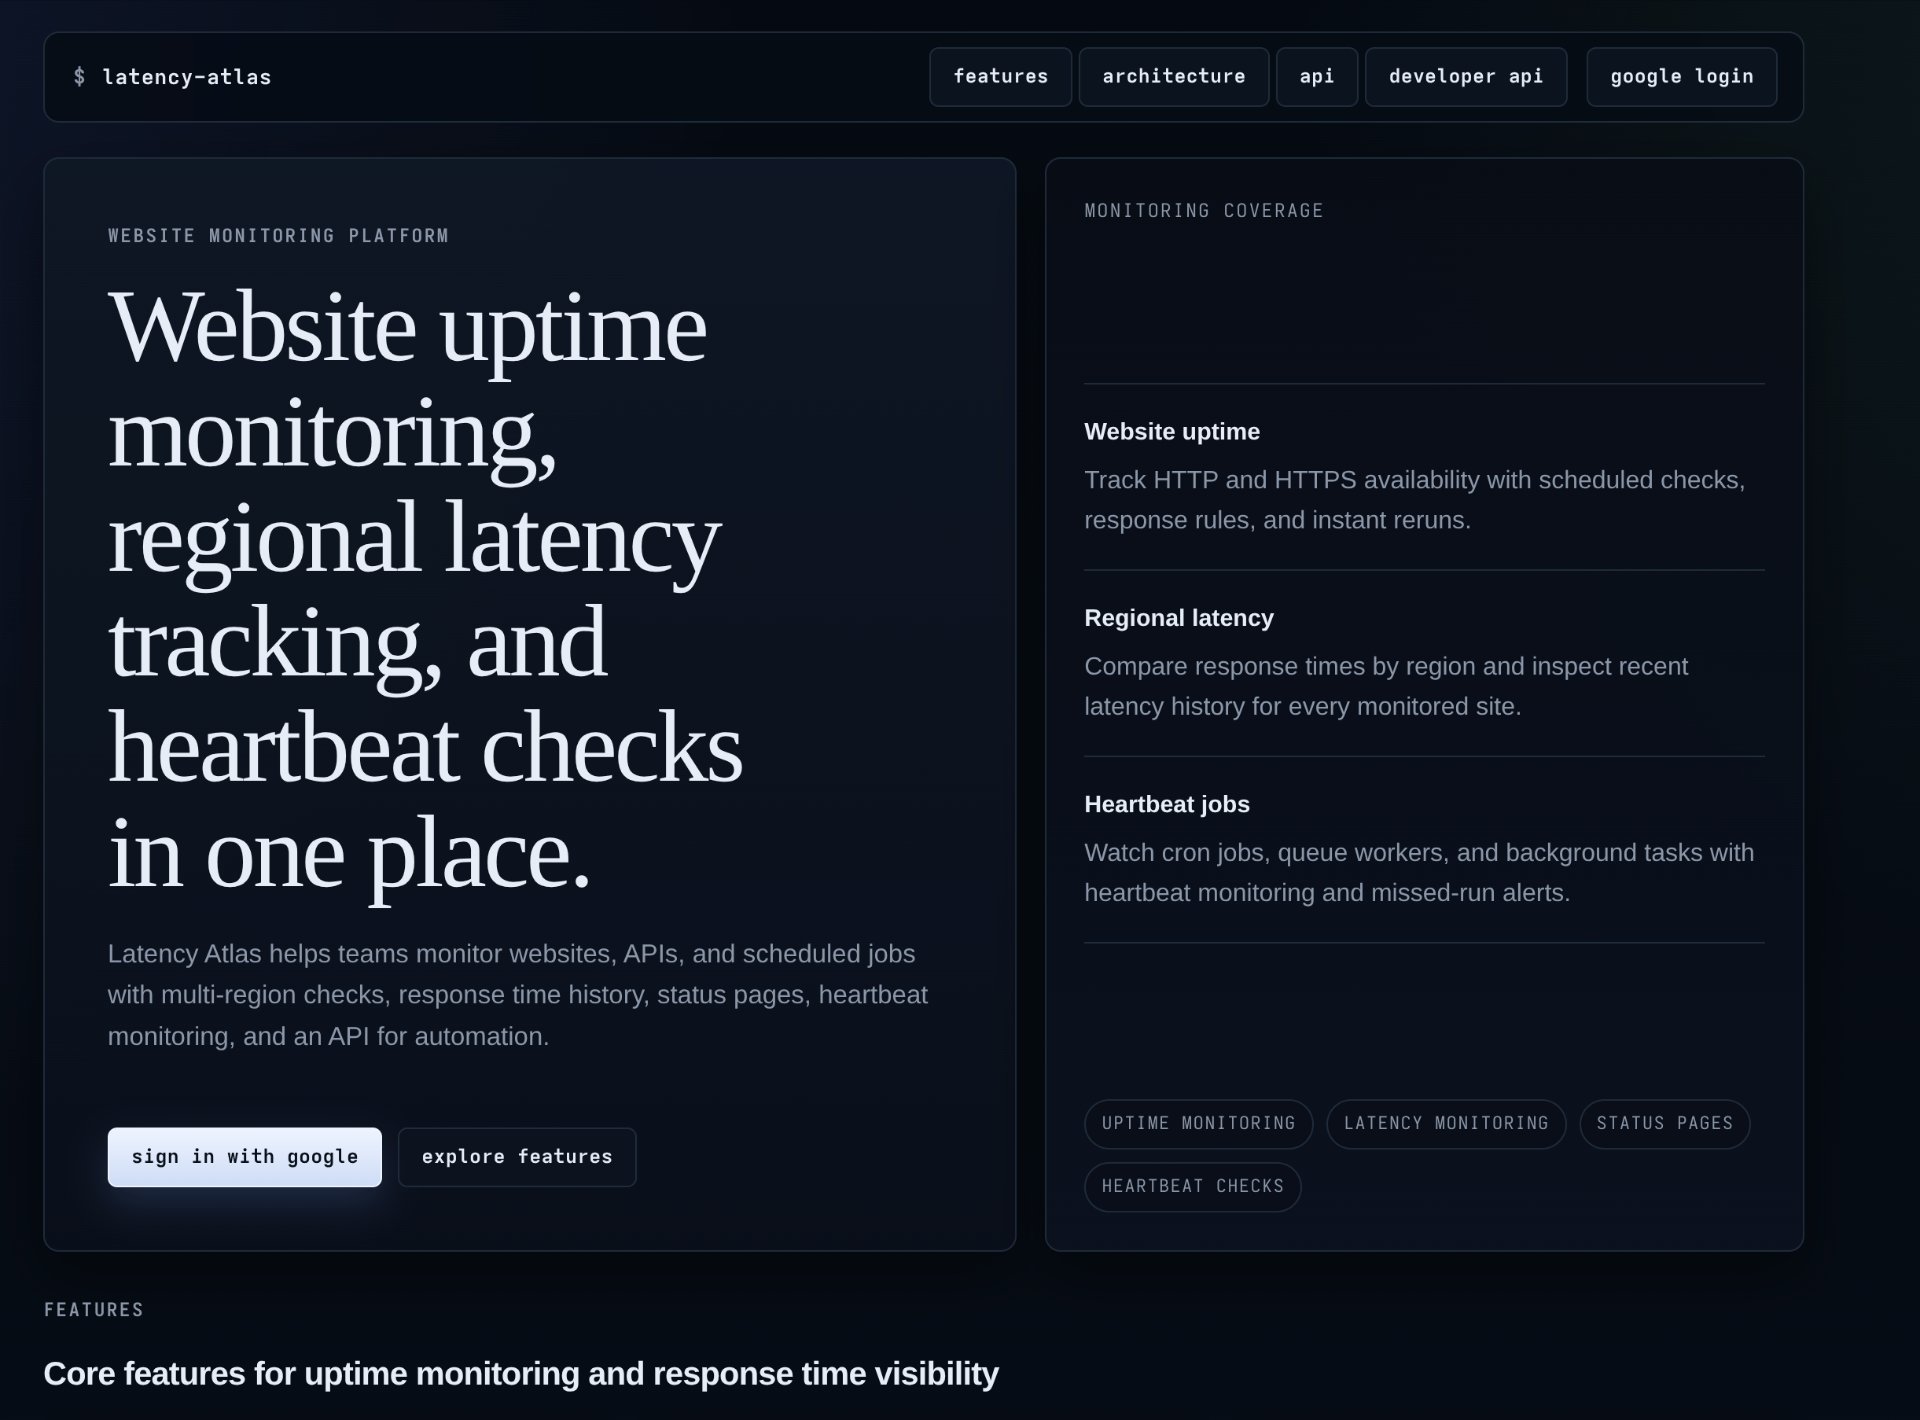Select the STATUS PAGES tag pill
Image resolution: width=1920 pixels, height=1420 pixels.
pos(1664,1124)
